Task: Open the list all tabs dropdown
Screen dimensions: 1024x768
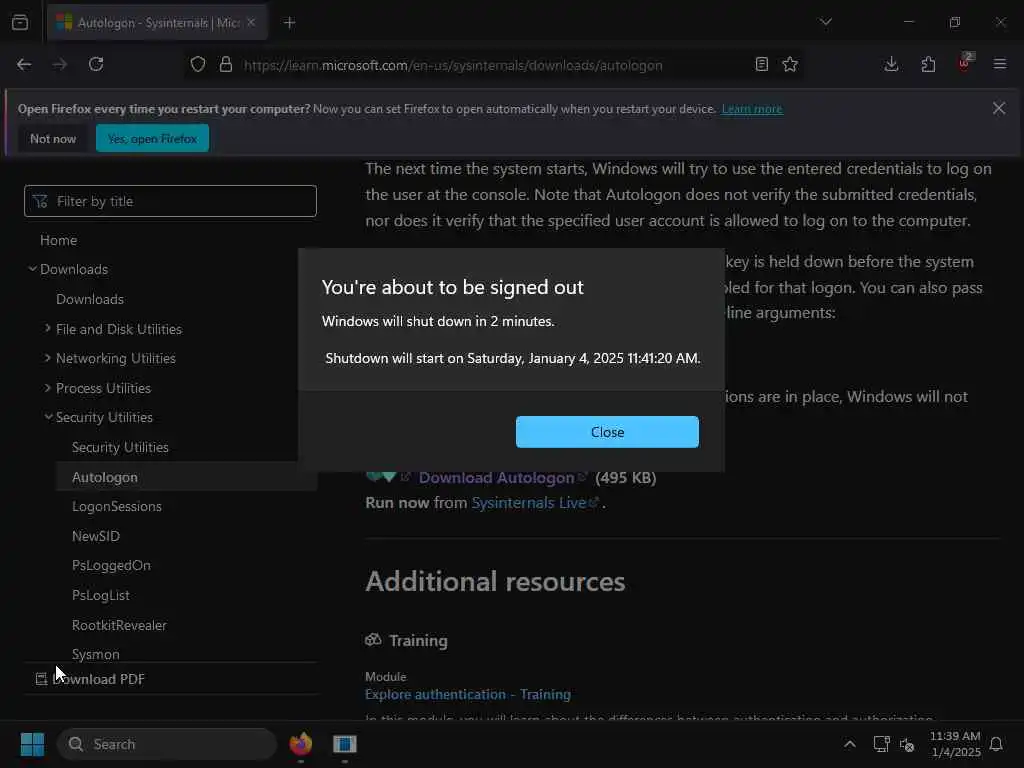Action: [825, 22]
